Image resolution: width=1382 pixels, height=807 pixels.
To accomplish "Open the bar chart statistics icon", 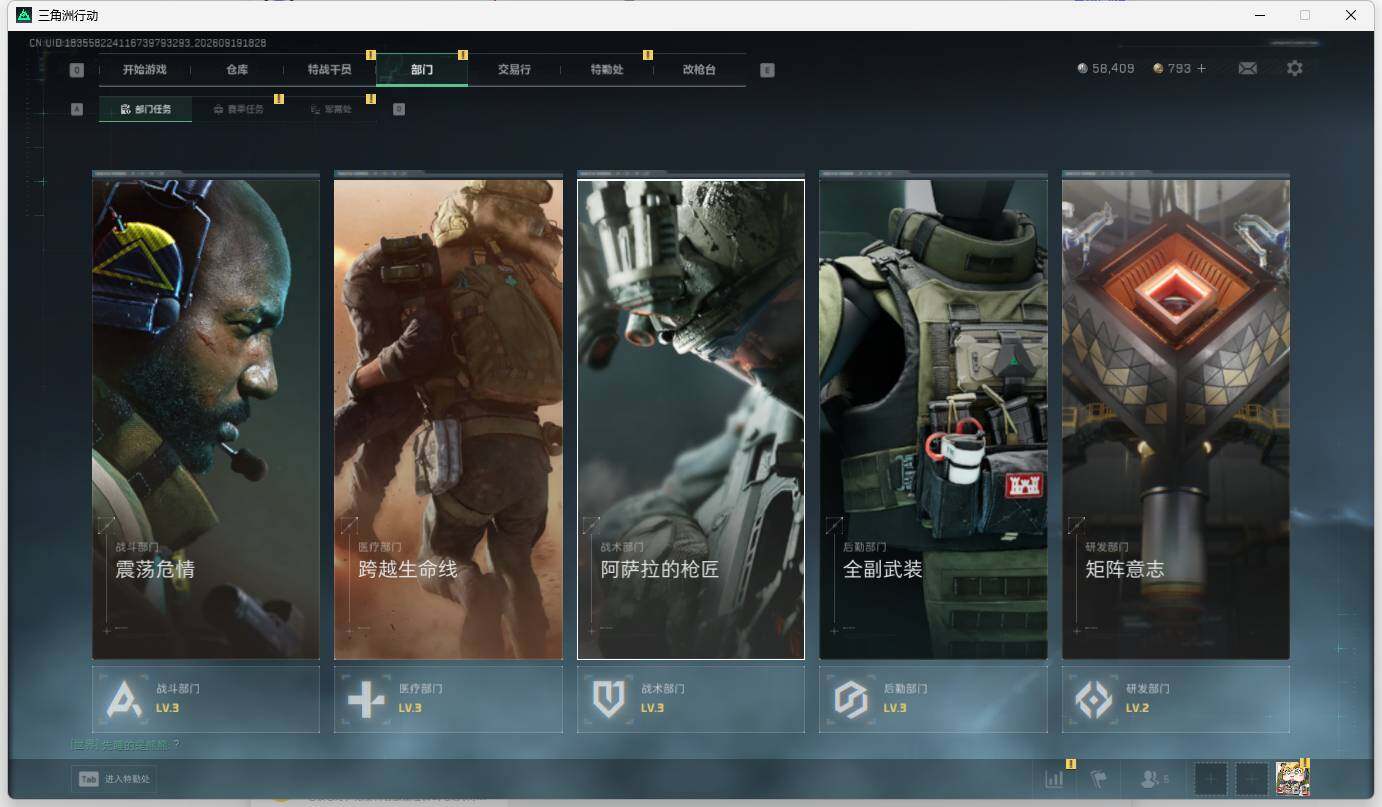I will coord(1055,779).
